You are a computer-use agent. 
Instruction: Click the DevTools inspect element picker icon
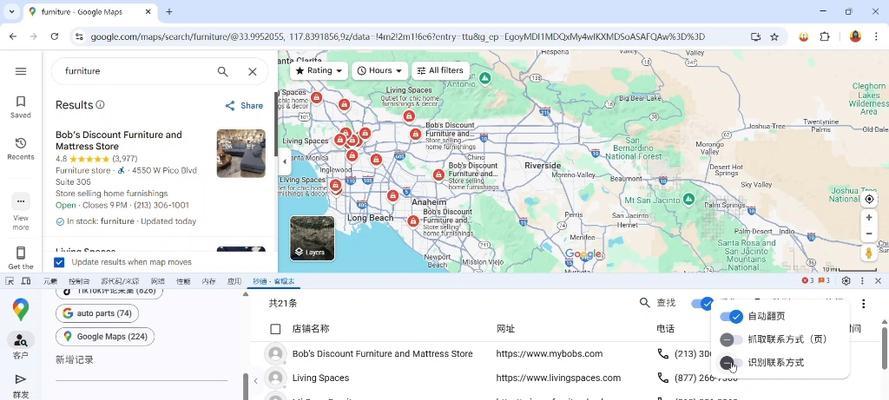tap(11, 281)
